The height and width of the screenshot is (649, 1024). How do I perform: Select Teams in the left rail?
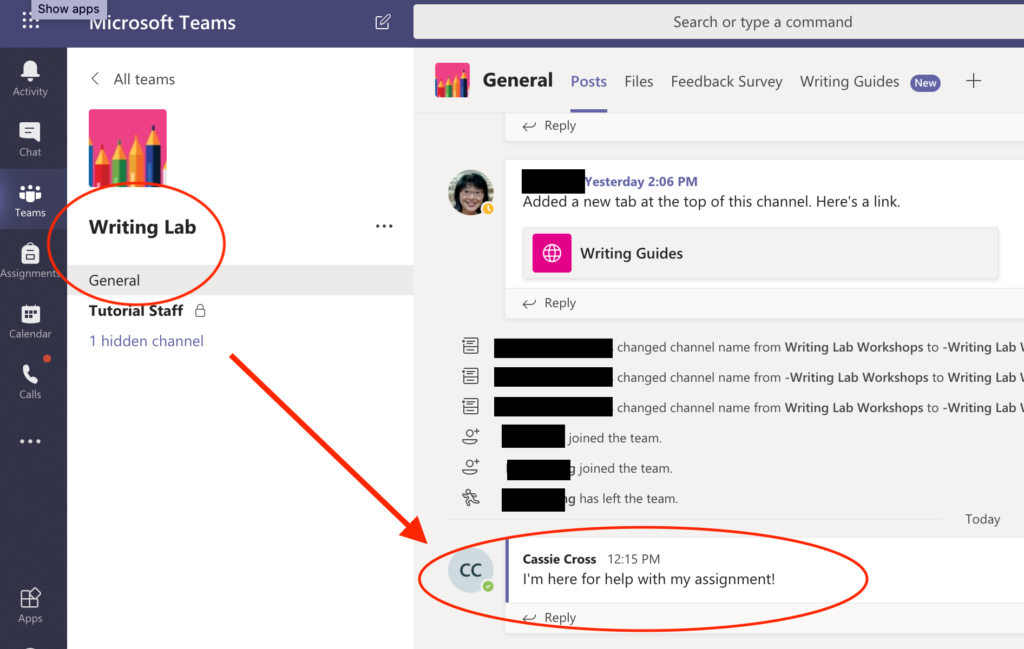(30, 200)
